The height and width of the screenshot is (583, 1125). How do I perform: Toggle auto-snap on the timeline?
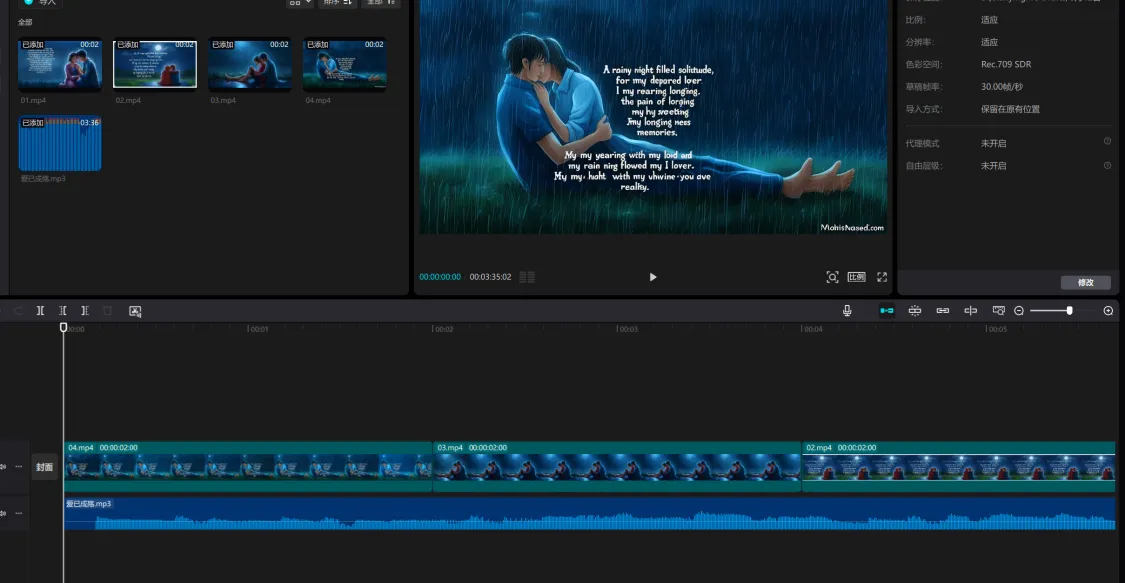pos(915,311)
